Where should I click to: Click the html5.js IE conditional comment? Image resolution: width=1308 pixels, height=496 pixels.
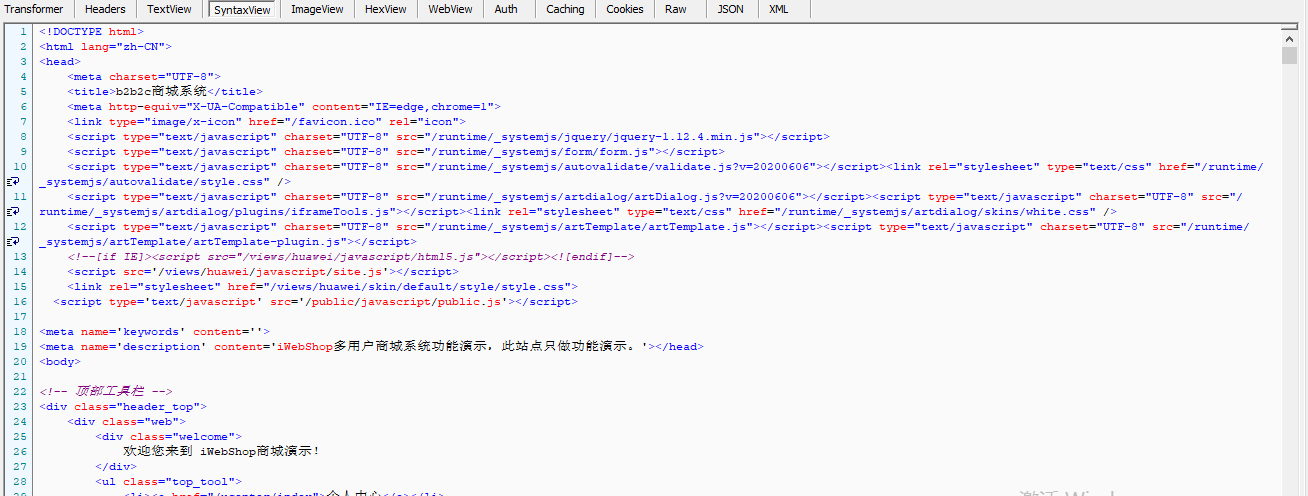[351, 257]
